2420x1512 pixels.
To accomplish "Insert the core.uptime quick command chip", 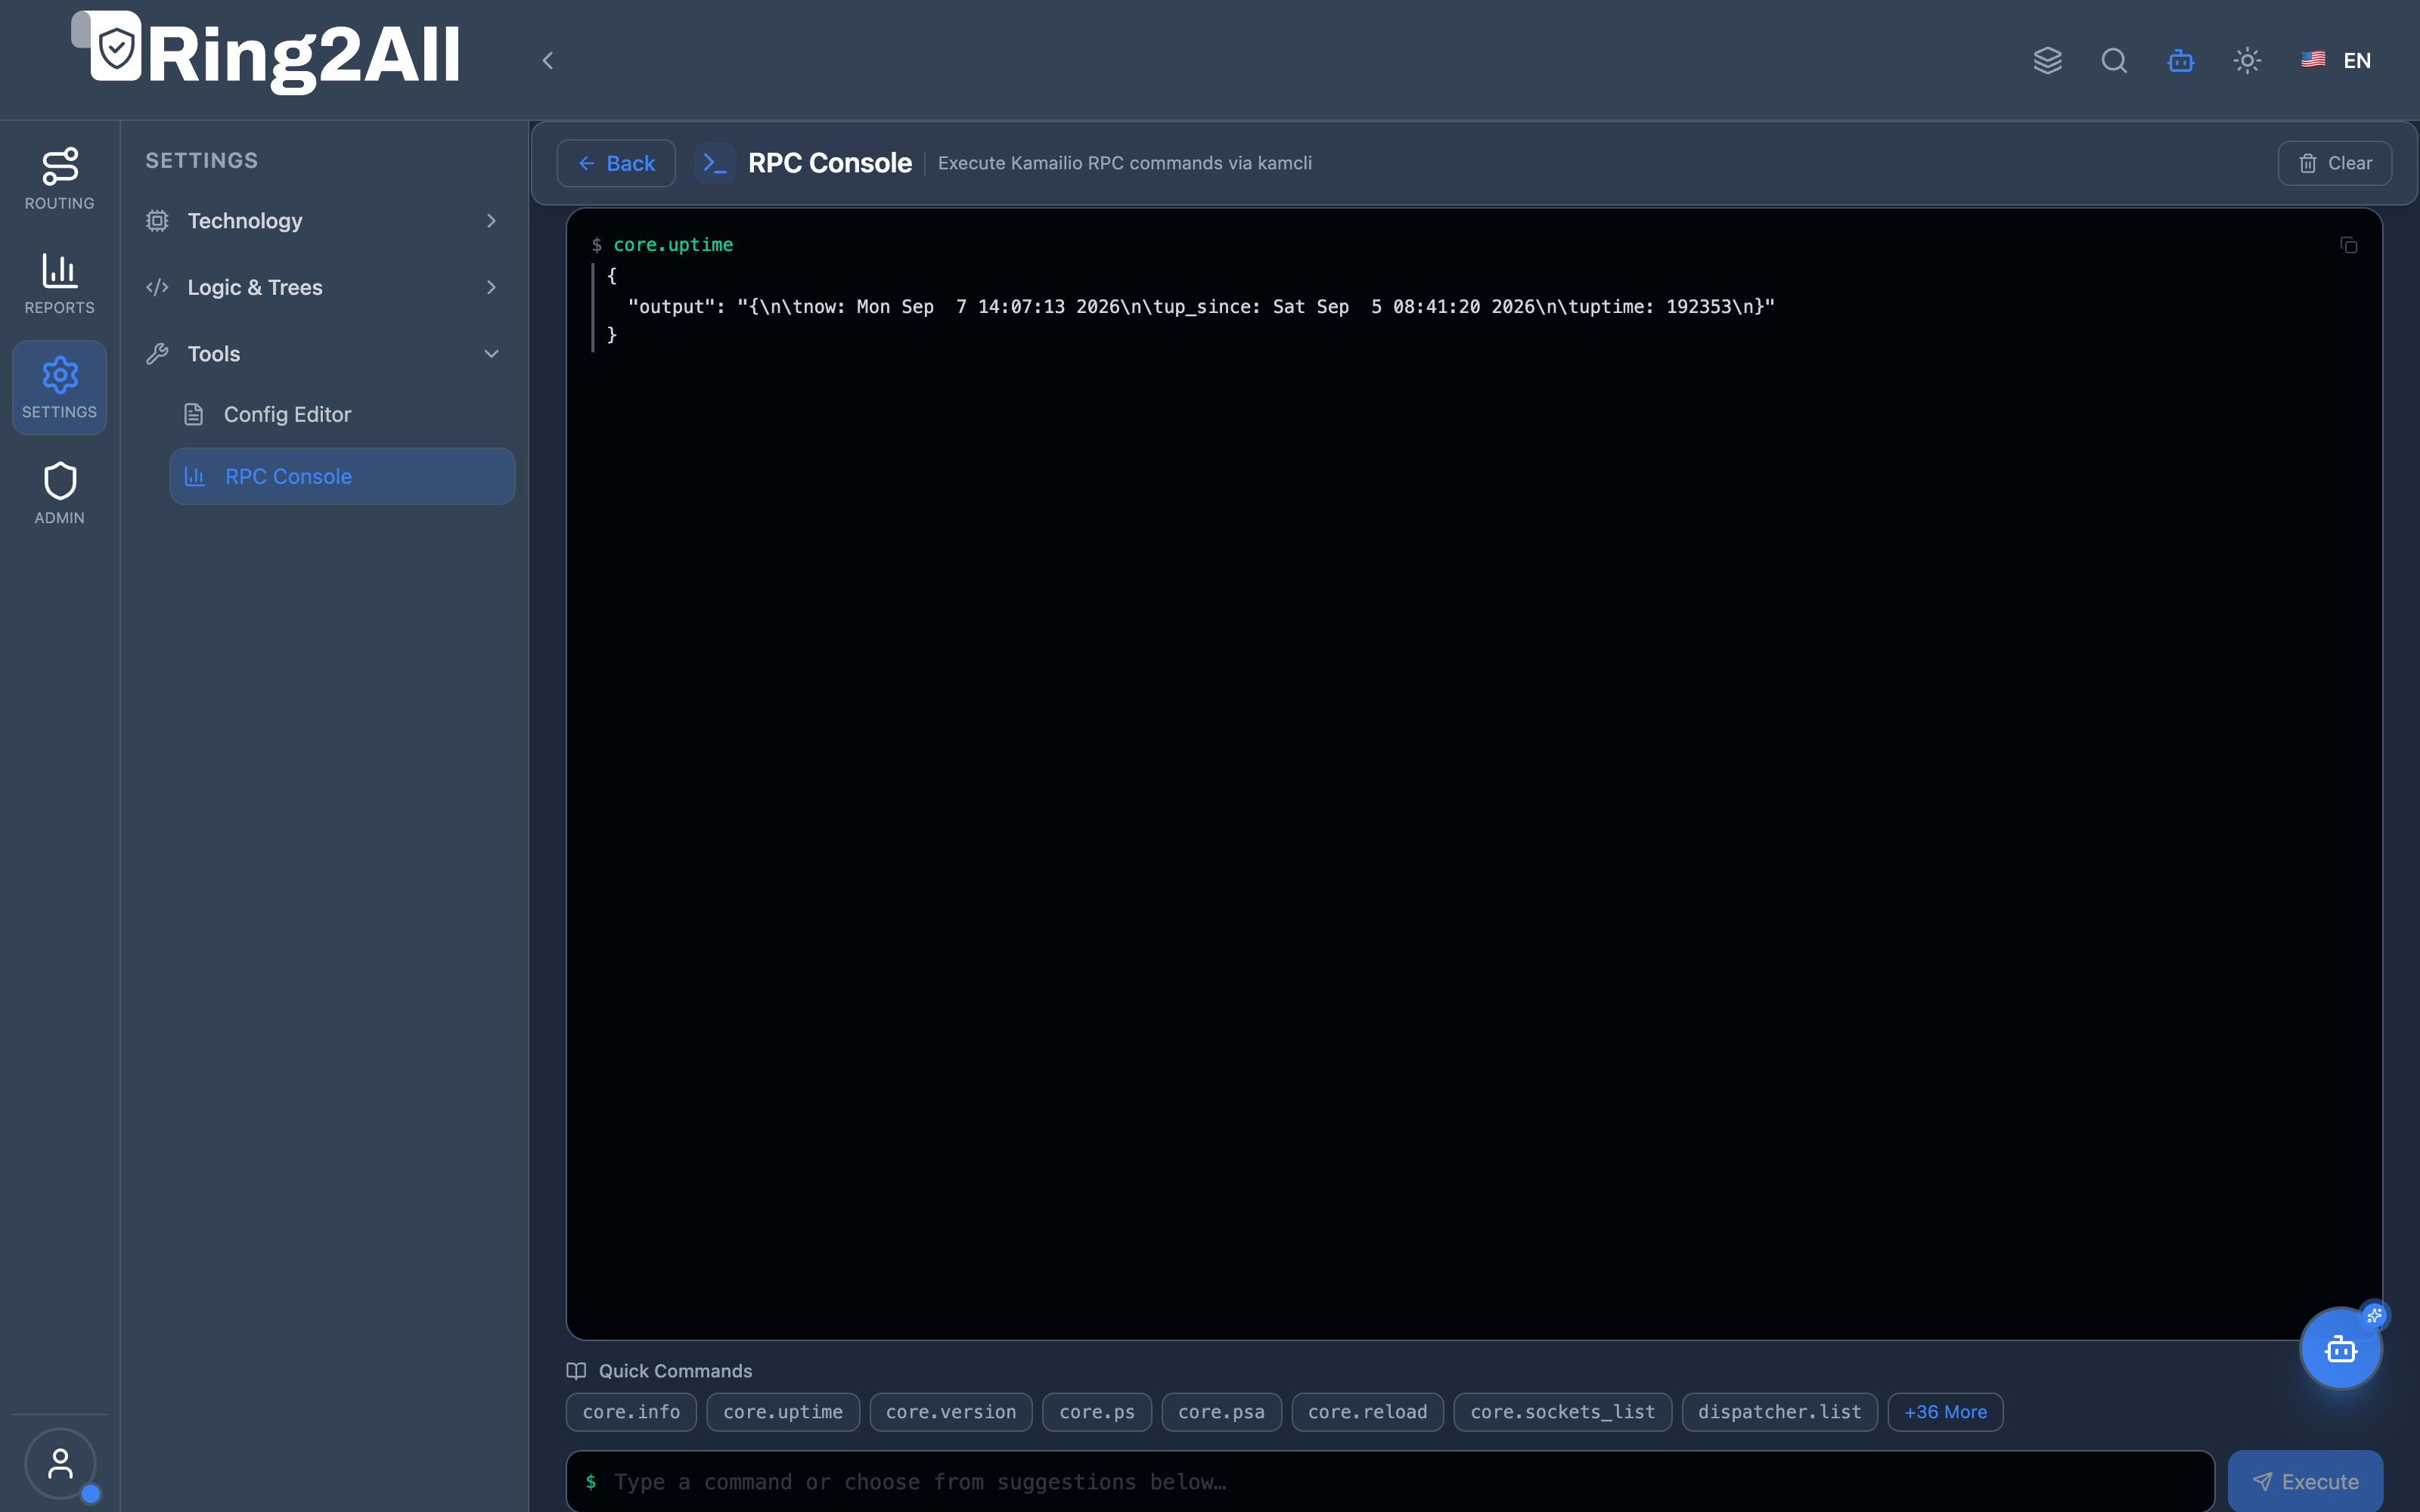I will pos(783,1412).
